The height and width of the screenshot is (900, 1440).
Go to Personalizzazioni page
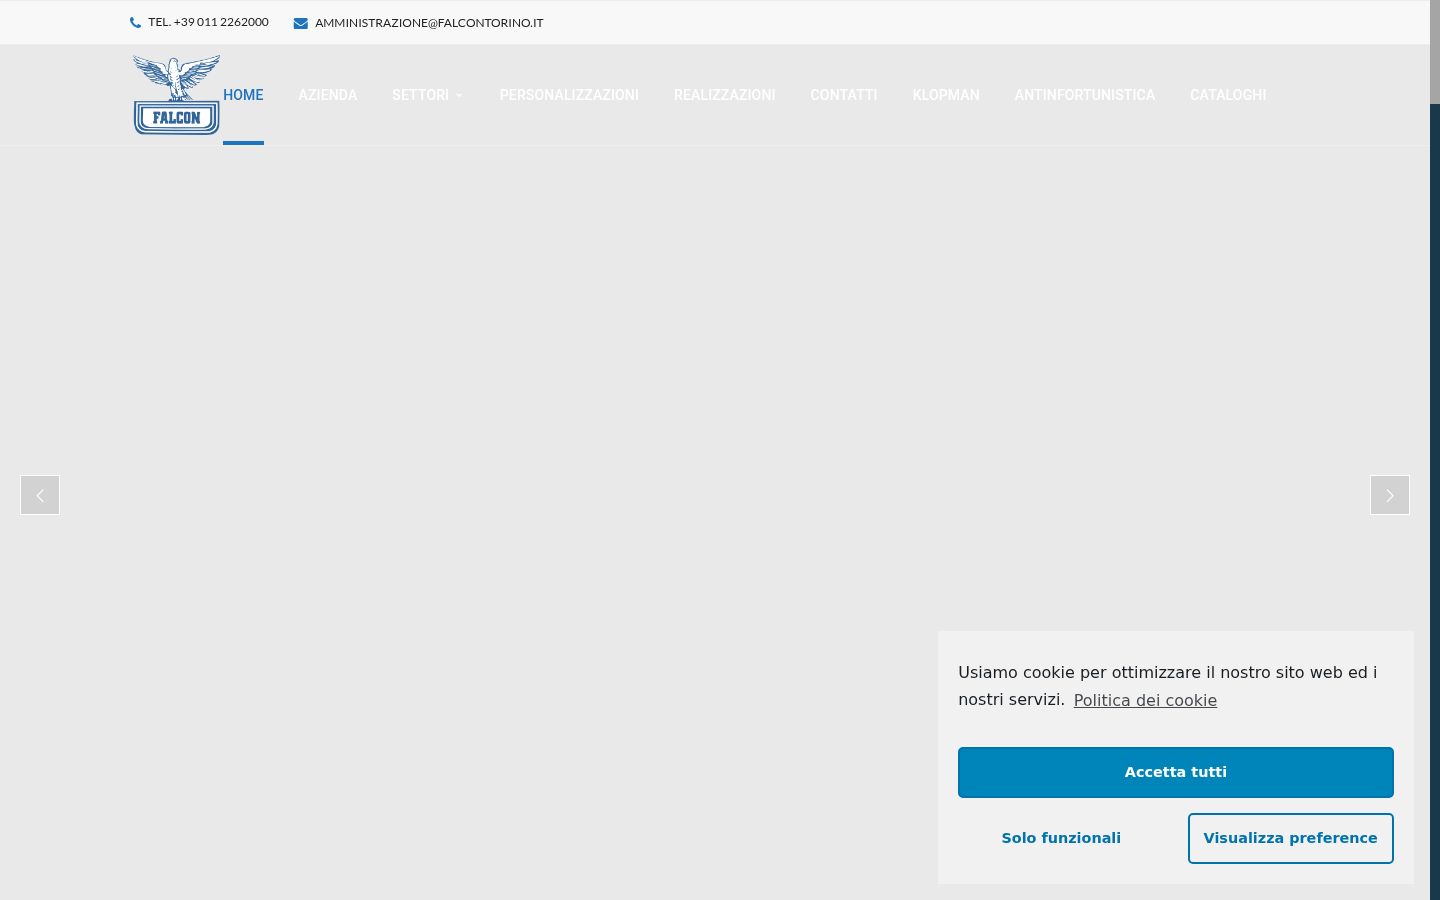pos(569,95)
